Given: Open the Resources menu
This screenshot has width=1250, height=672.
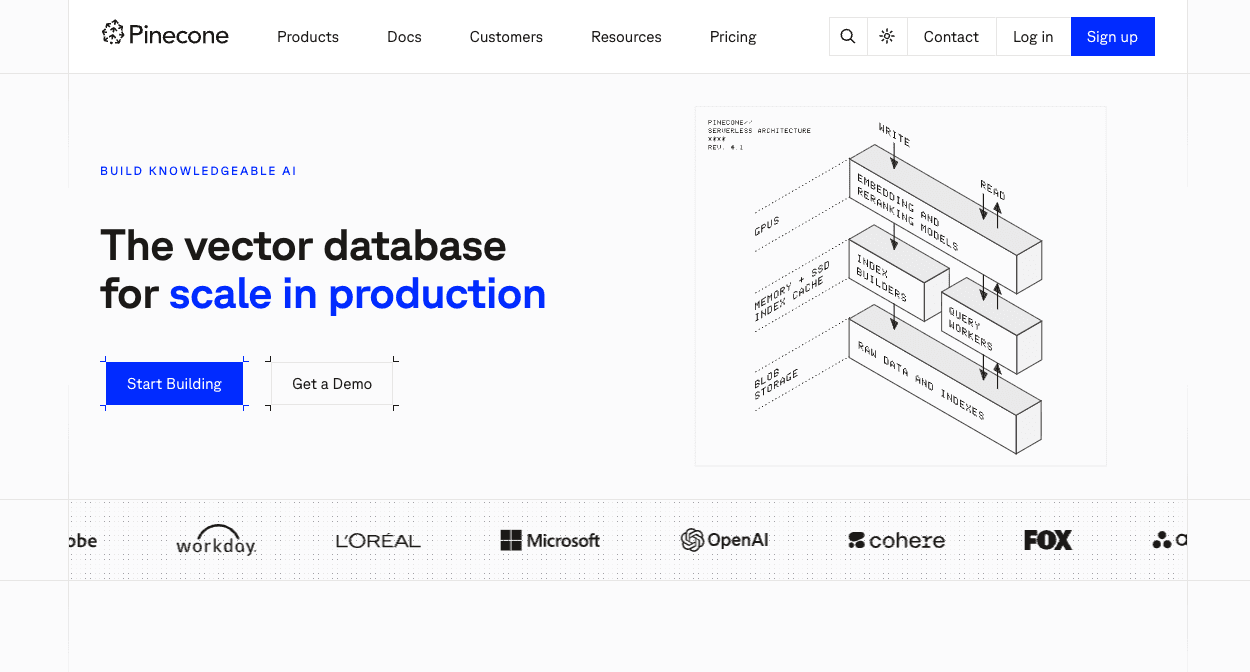Looking at the screenshot, I should 626,37.
